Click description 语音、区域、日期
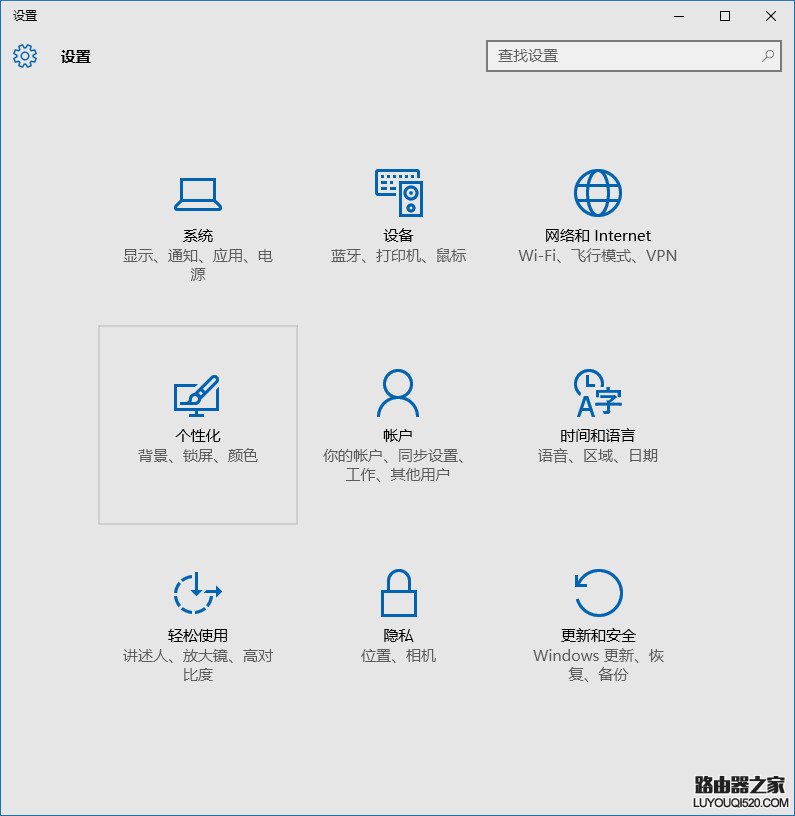 click(x=598, y=455)
